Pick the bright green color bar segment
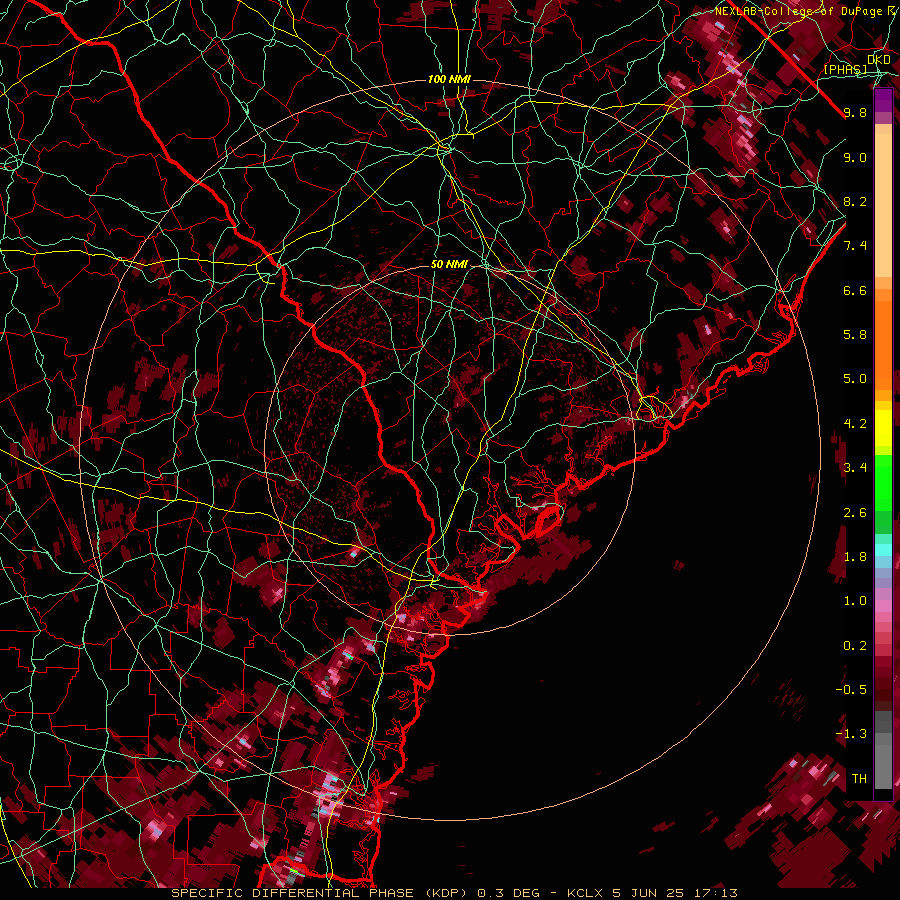The width and height of the screenshot is (900, 900). point(883,483)
